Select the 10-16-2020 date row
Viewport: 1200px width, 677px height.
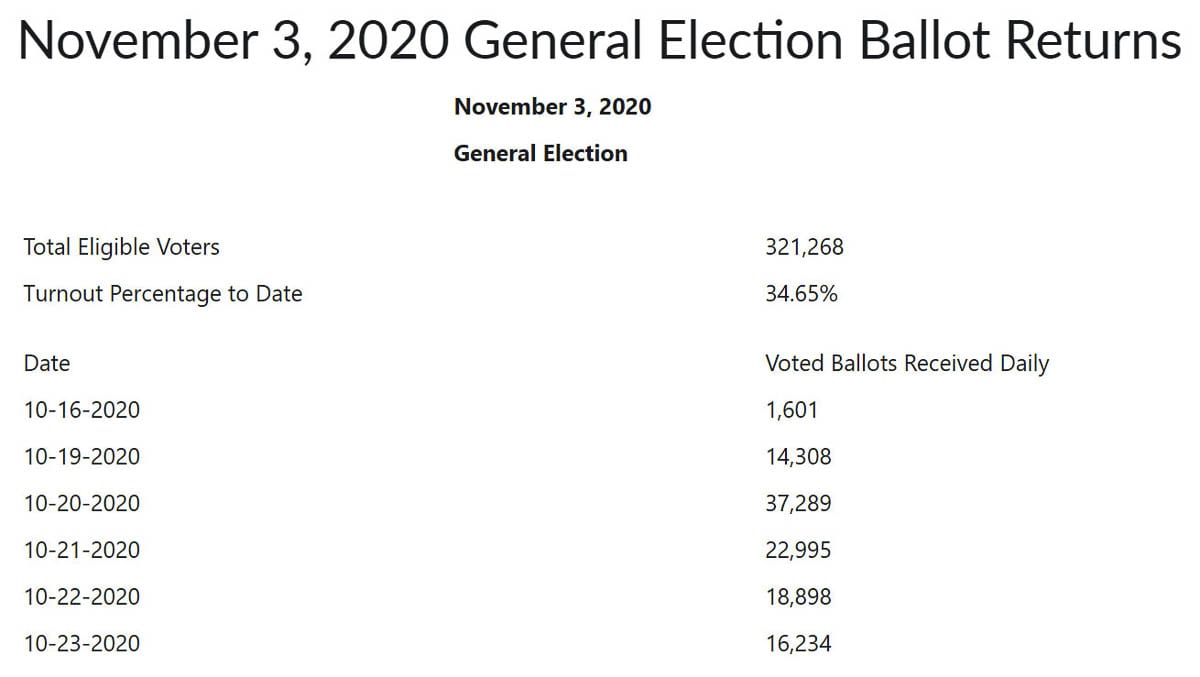82,410
